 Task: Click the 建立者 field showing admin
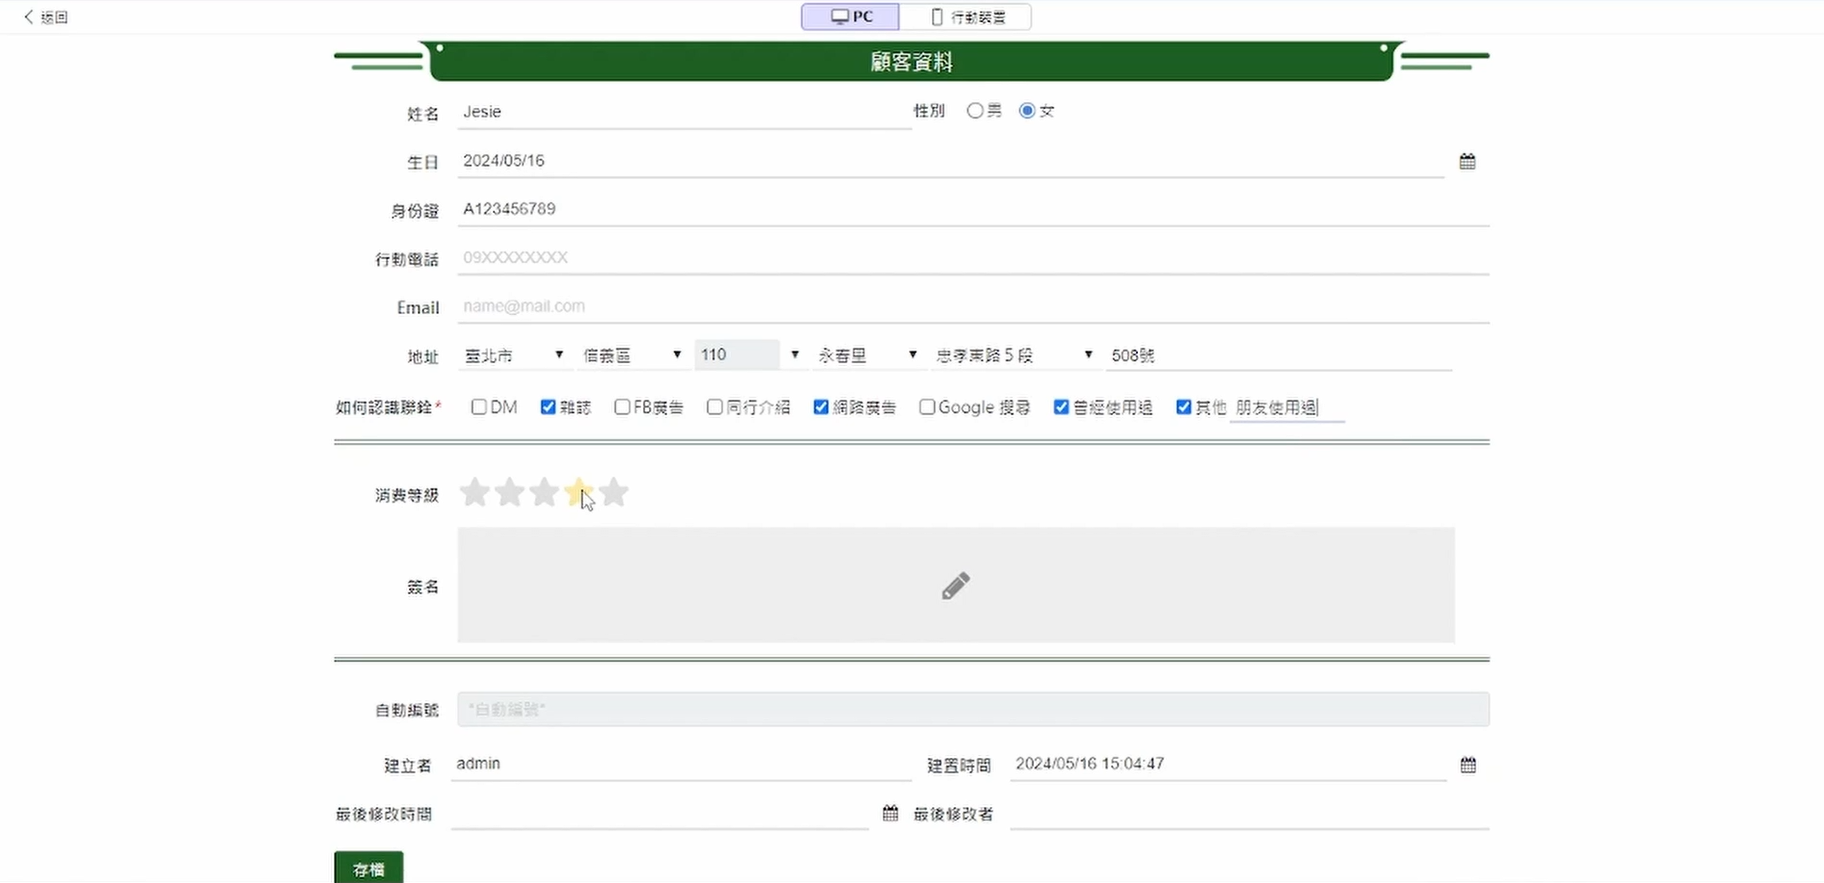click(x=681, y=764)
